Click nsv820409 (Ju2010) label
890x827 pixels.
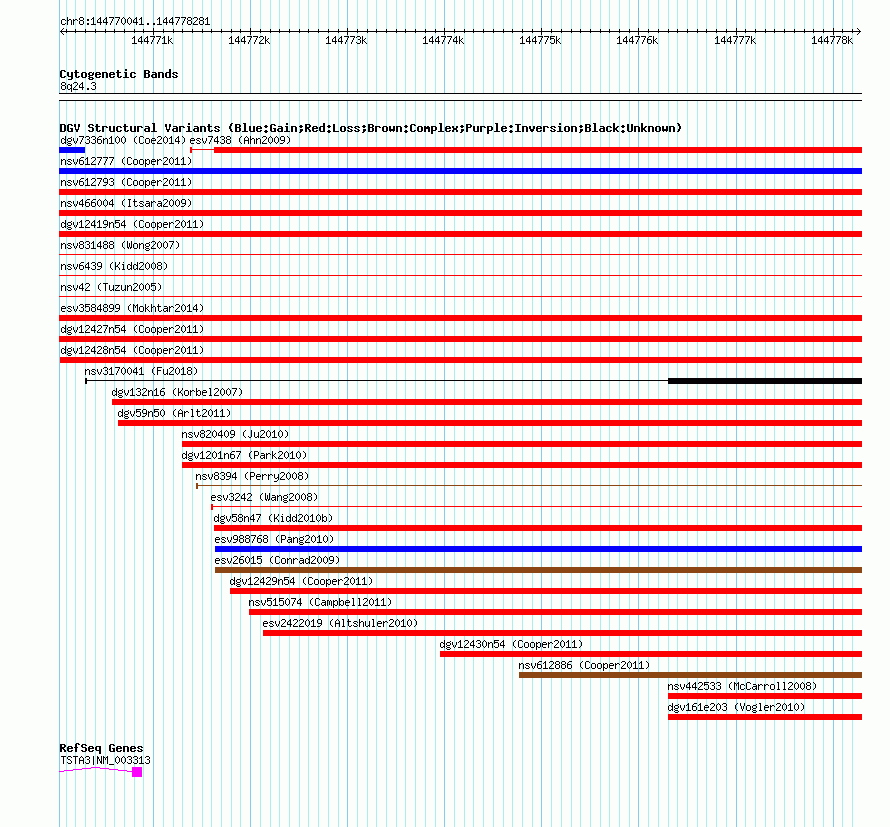(235, 434)
